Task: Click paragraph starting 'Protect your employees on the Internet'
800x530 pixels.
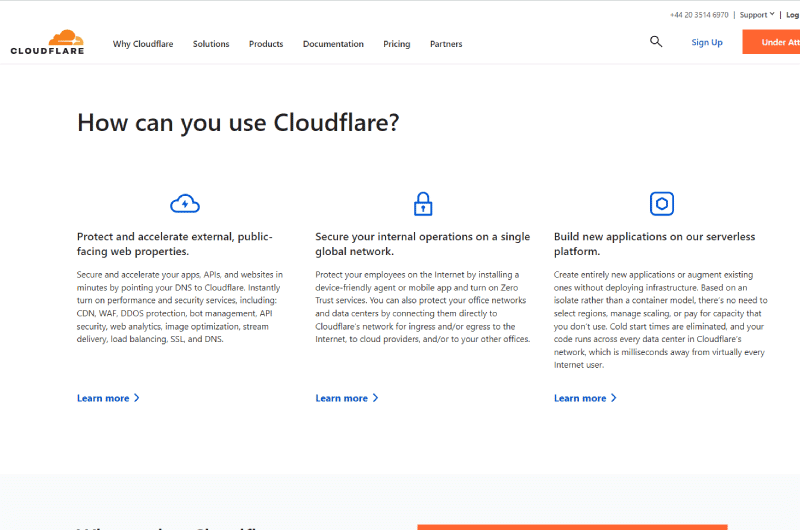Action: coord(422,307)
